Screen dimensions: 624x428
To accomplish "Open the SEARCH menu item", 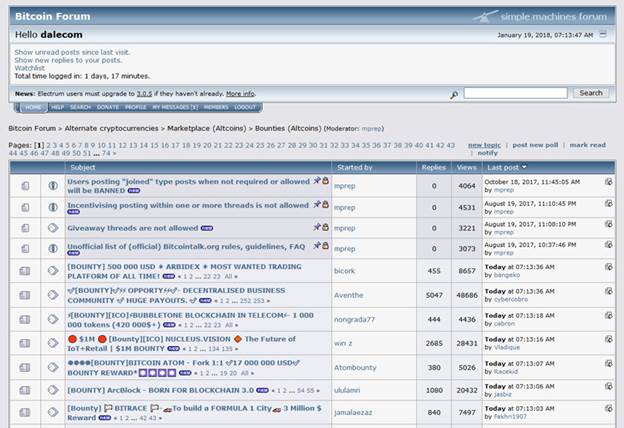I will [x=80, y=107].
